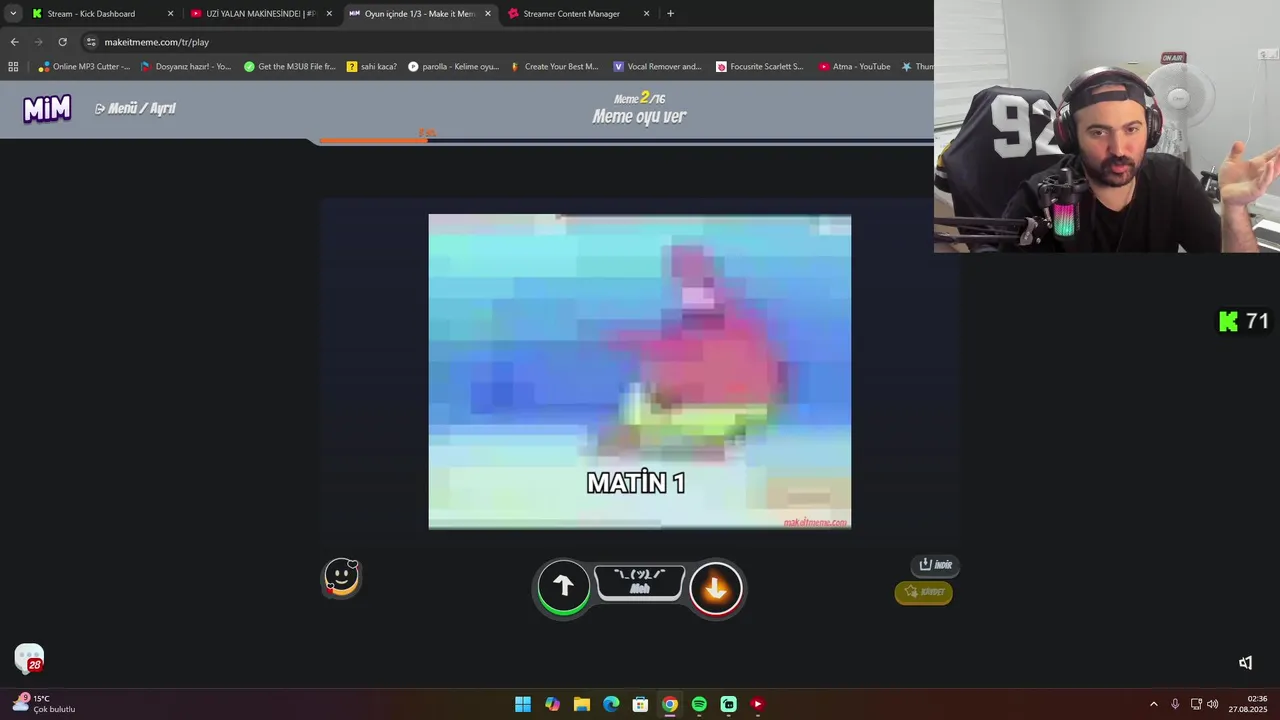Open the Windows Start menu
Viewport: 1280px width, 720px height.
(x=523, y=704)
